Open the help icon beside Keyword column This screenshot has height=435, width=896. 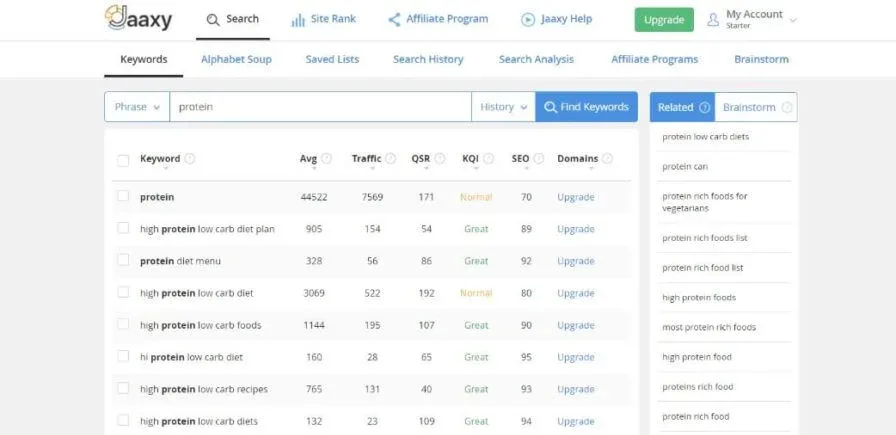190,158
